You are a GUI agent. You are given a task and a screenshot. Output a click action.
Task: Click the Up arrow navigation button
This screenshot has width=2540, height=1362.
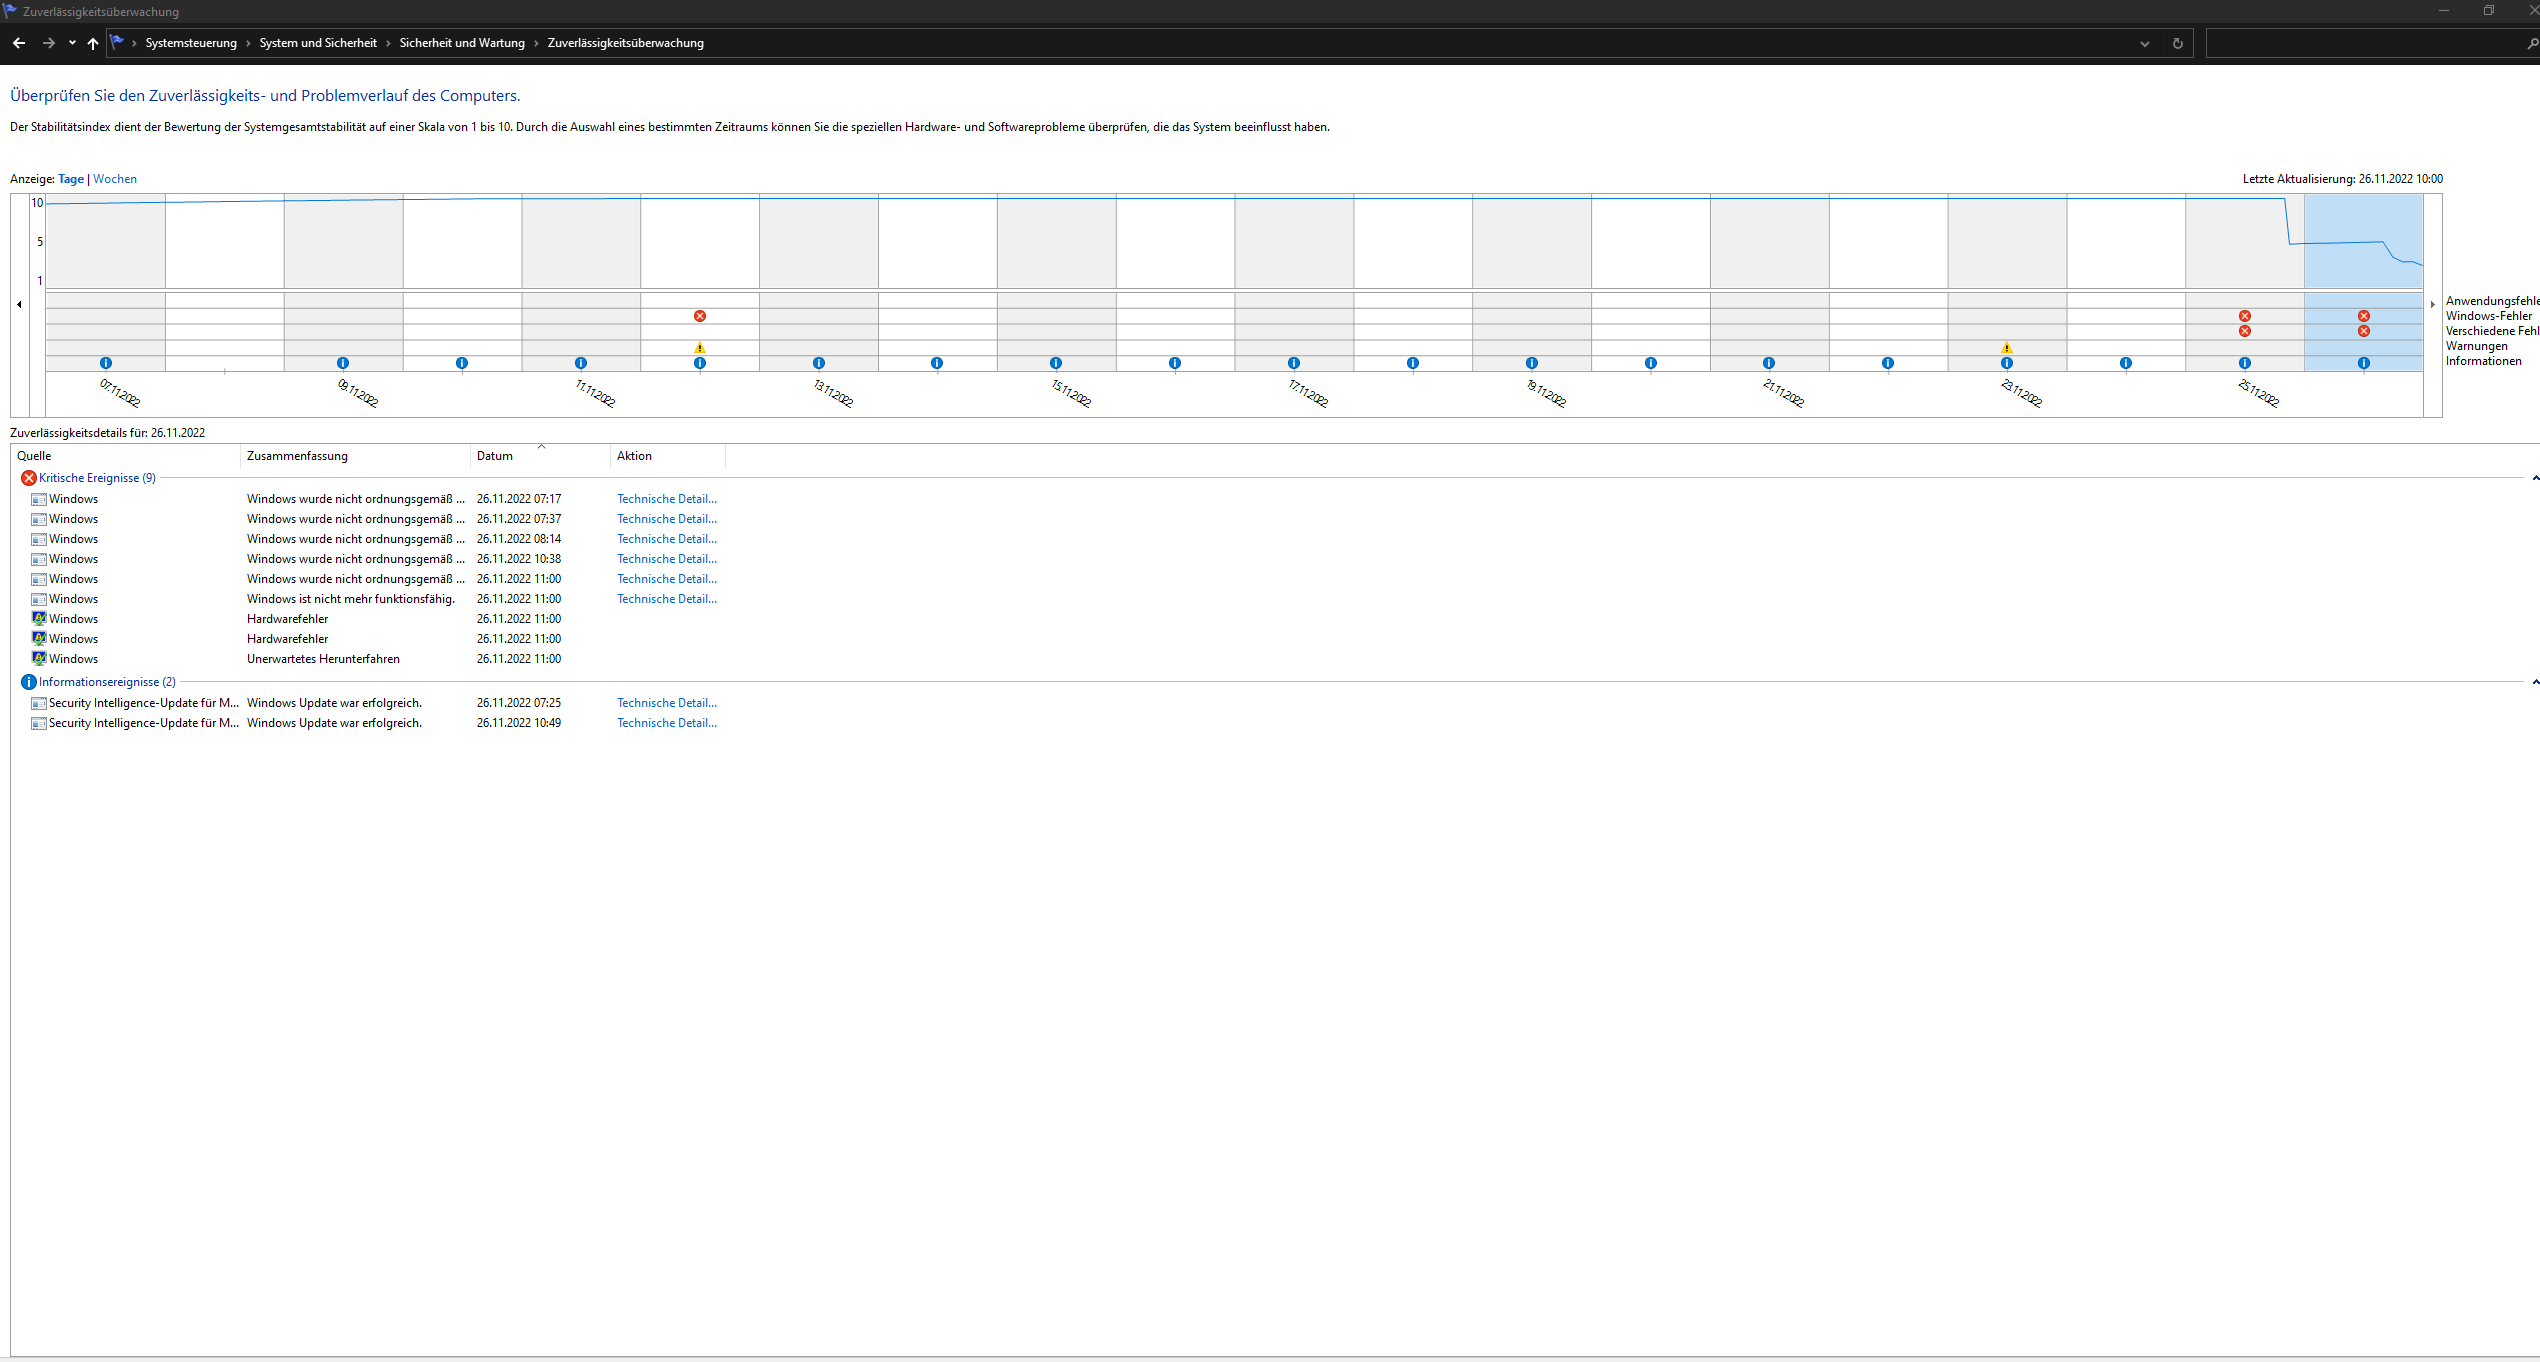tap(93, 43)
